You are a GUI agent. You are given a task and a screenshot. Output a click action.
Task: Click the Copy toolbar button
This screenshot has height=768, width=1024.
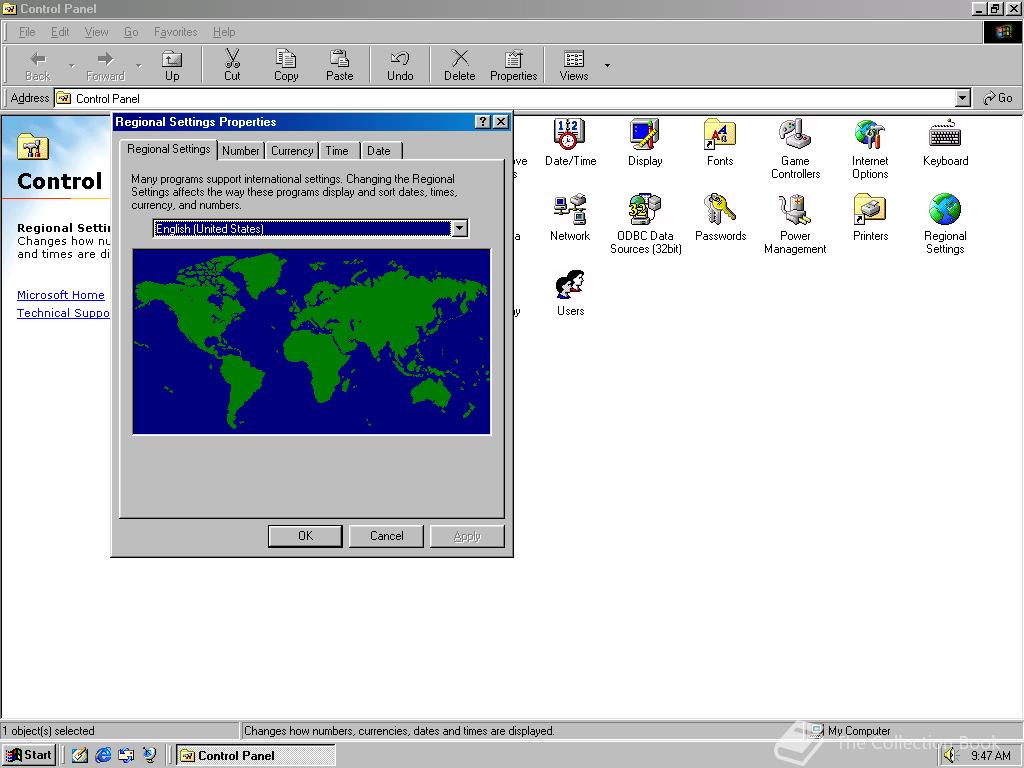(x=285, y=65)
